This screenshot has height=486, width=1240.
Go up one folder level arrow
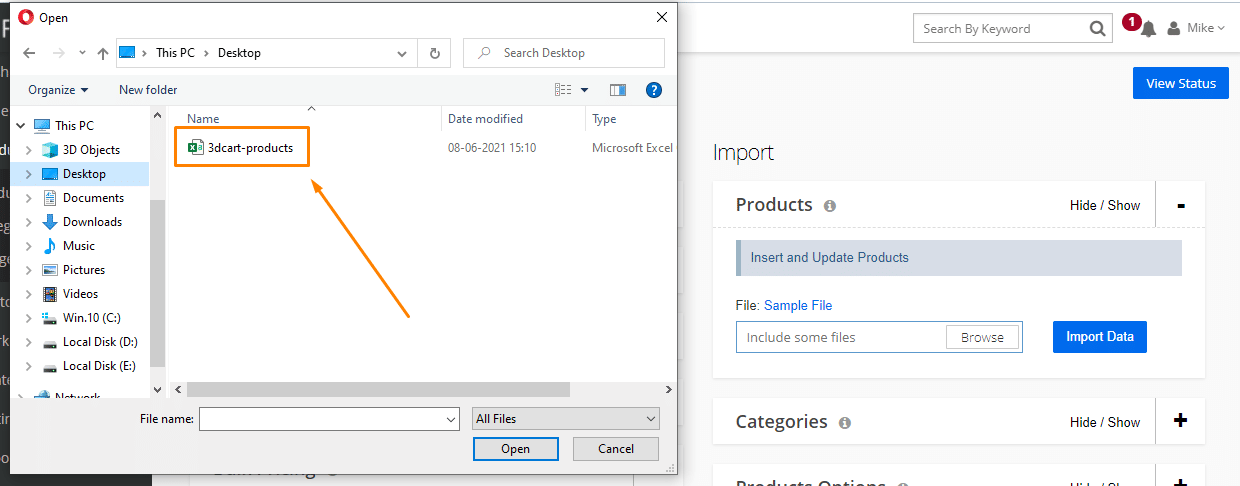(102, 53)
